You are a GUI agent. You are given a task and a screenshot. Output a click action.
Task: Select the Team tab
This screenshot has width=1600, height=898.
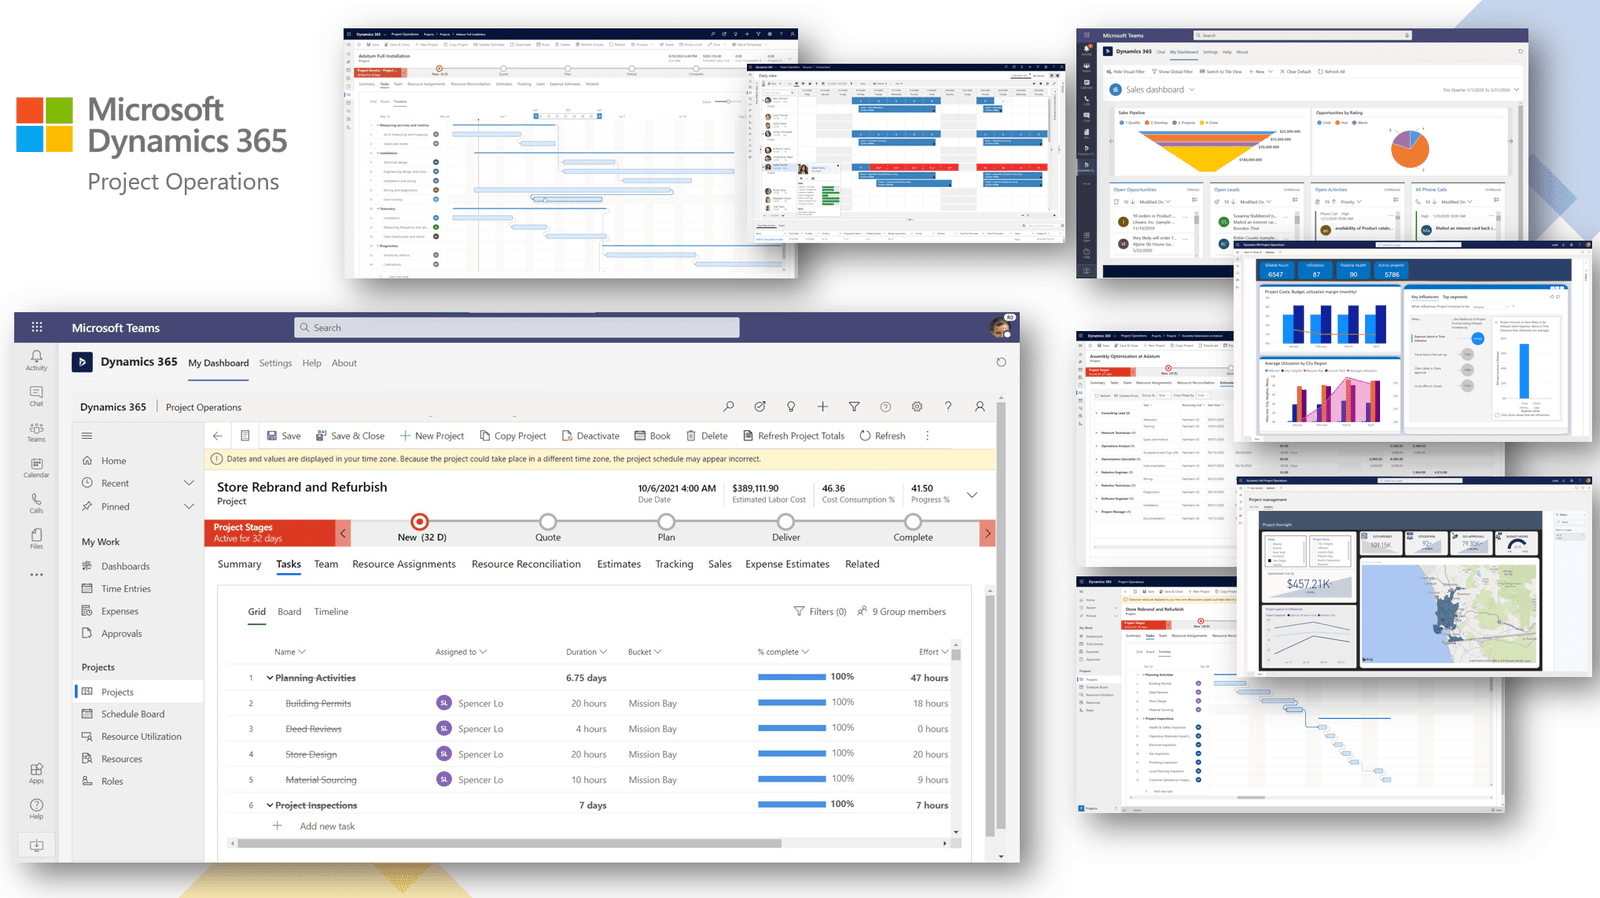point(326,564)
